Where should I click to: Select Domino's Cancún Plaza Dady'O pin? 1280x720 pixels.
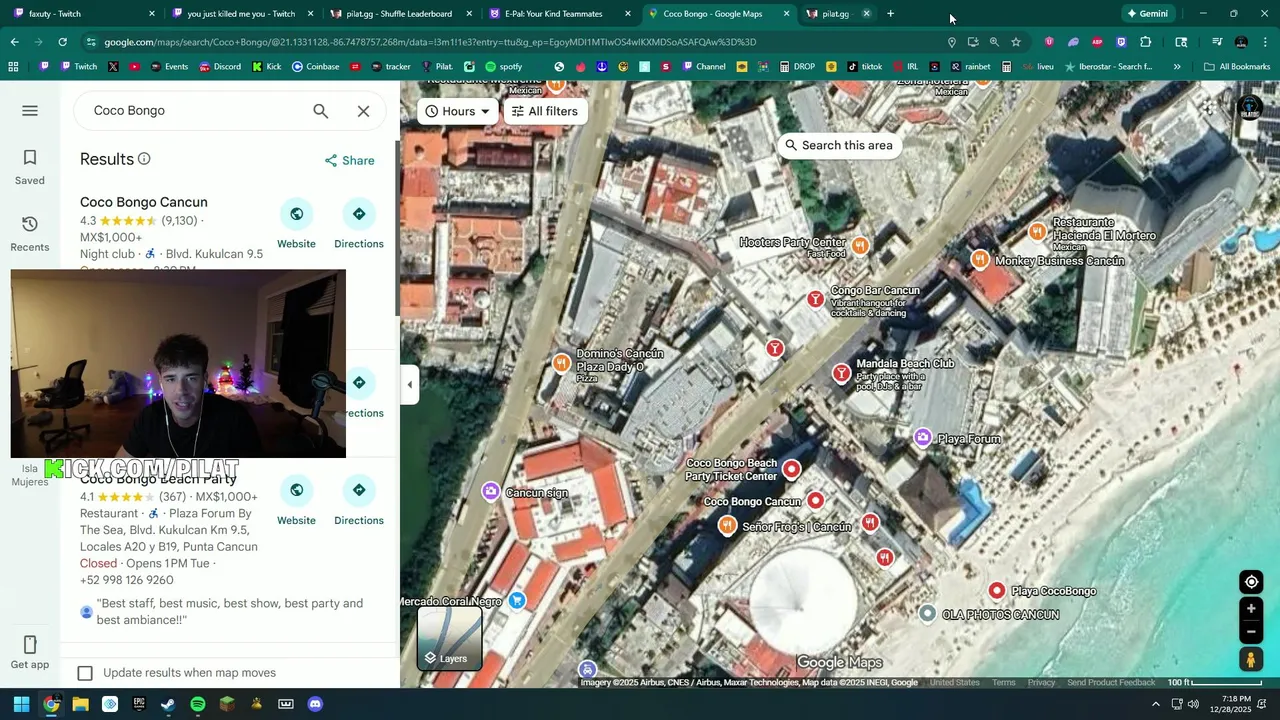[x=561, y=363]
